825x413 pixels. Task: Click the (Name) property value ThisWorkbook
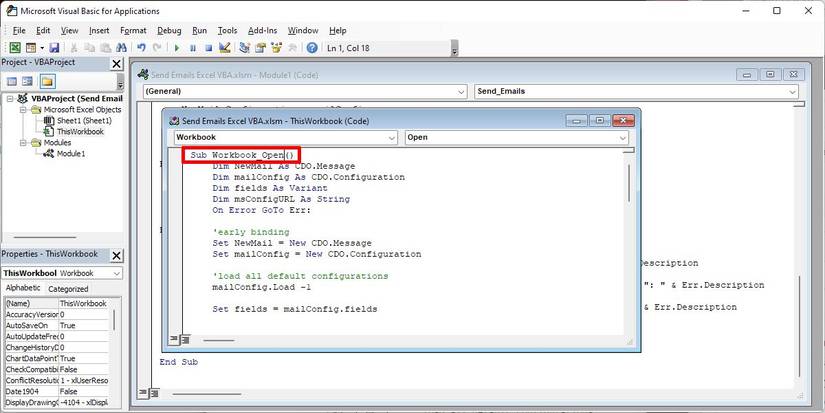83,304
